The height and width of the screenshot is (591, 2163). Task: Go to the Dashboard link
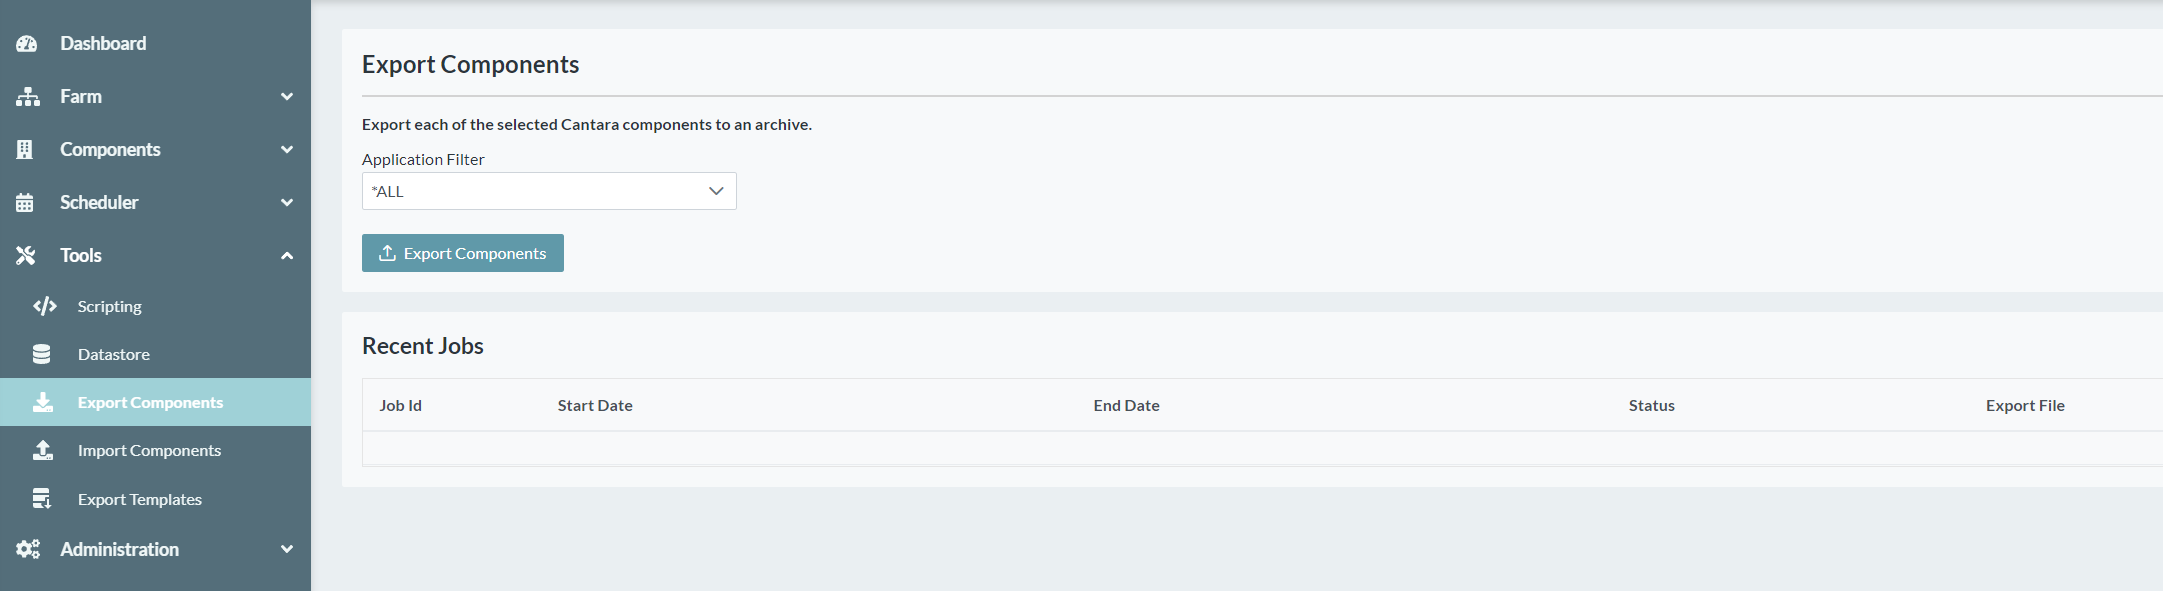[x=103, y=44]
